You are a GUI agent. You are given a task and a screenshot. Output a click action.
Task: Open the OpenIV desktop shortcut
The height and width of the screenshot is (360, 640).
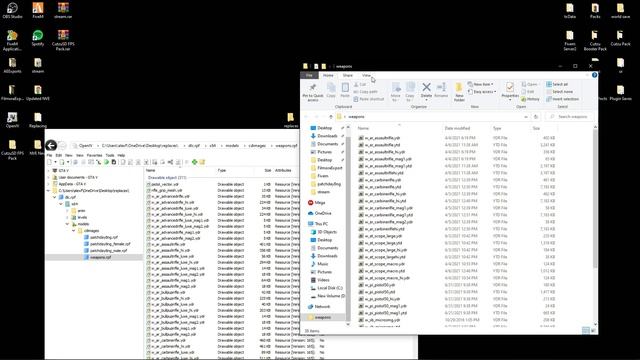[x=12, y=120]
